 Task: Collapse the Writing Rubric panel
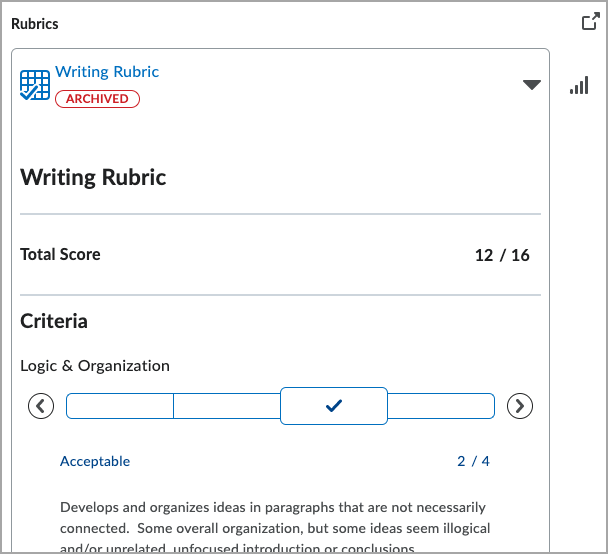532,85
